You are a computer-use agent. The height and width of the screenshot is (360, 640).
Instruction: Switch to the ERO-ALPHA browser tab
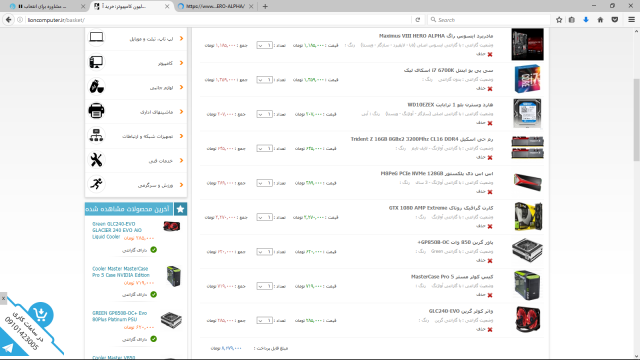[x=216, y=7]
